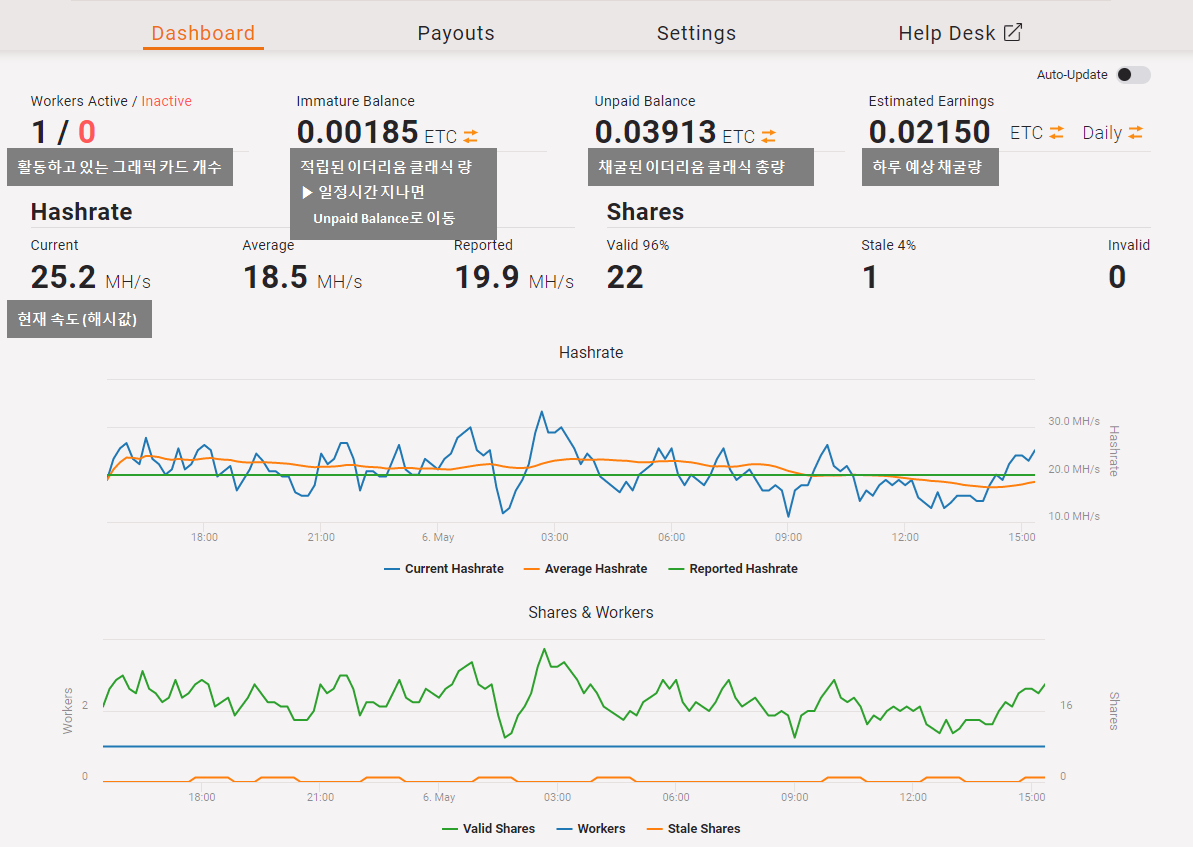Swap currency icon beside Estimated Earnings ETC
This screenshot has width=1193, height=847.
click(x=1056, y=132)
